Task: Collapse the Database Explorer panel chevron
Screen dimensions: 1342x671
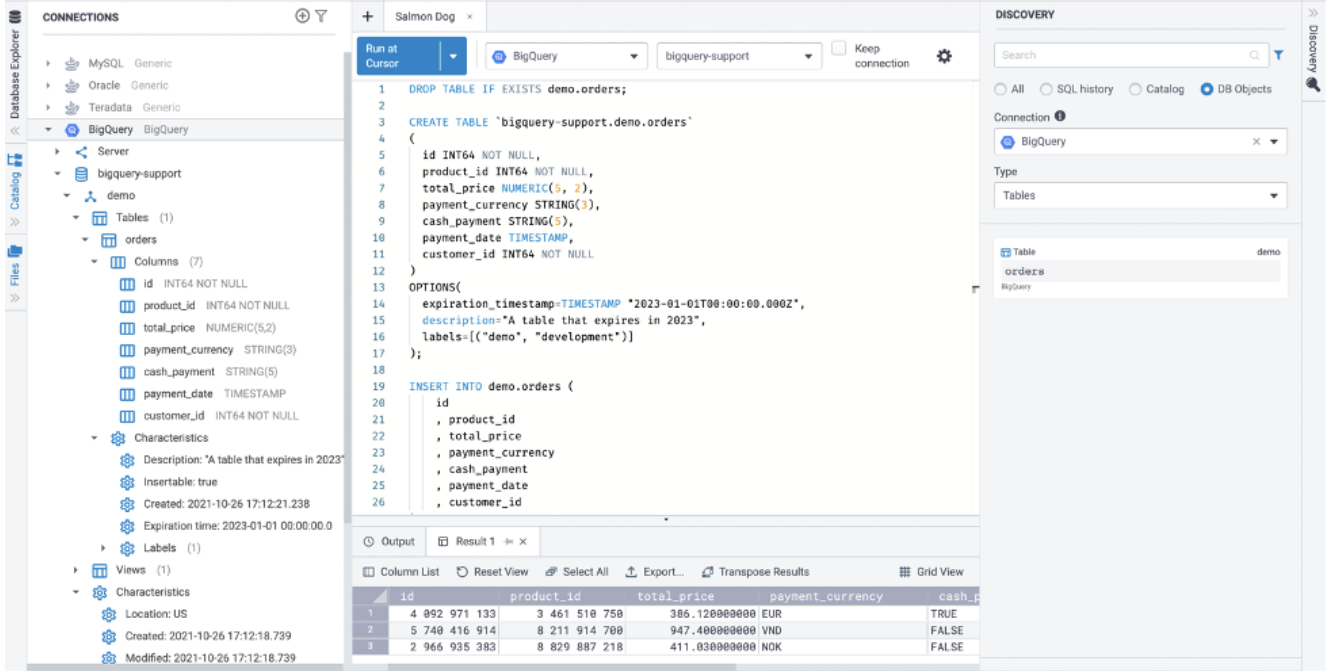Action: (15, 130)
